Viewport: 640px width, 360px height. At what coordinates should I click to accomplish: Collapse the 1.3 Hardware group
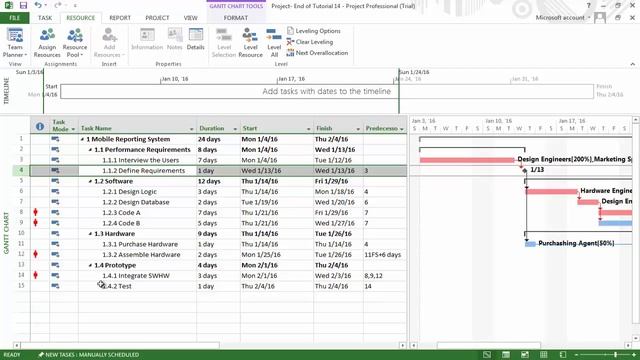[91, 234]
